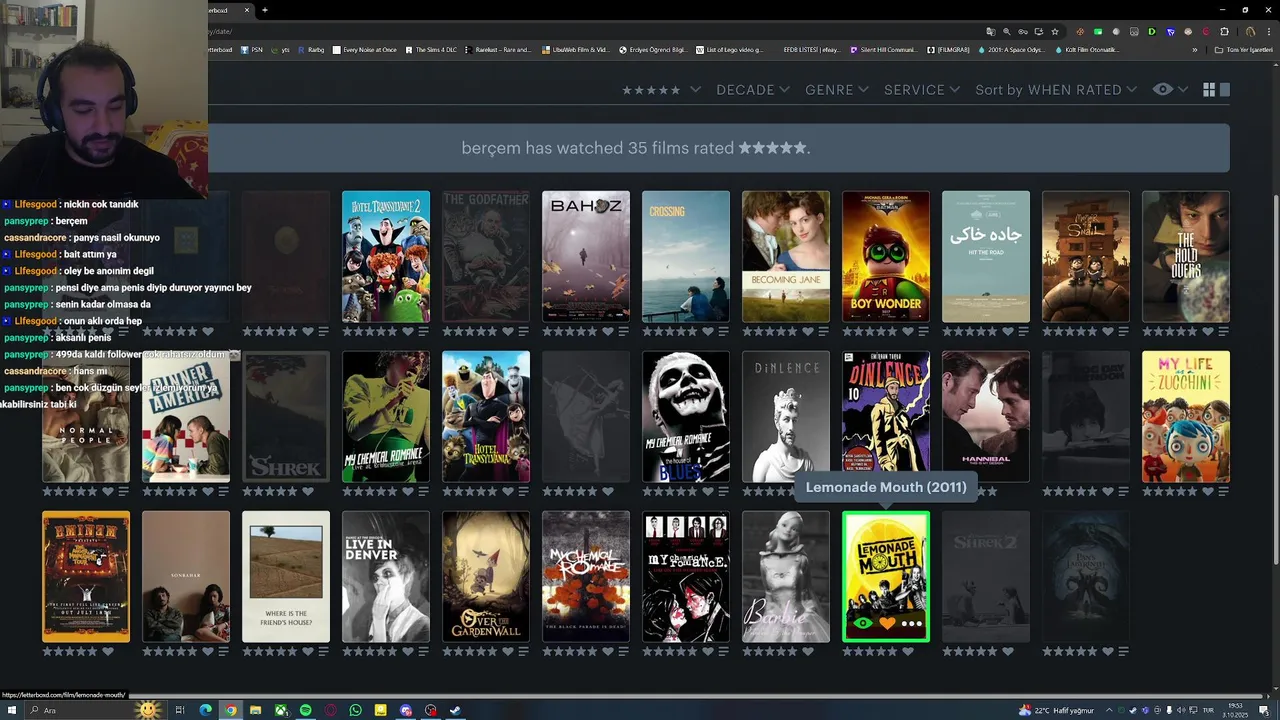Open WhatsApp from the taskbar

pos(356,710)
